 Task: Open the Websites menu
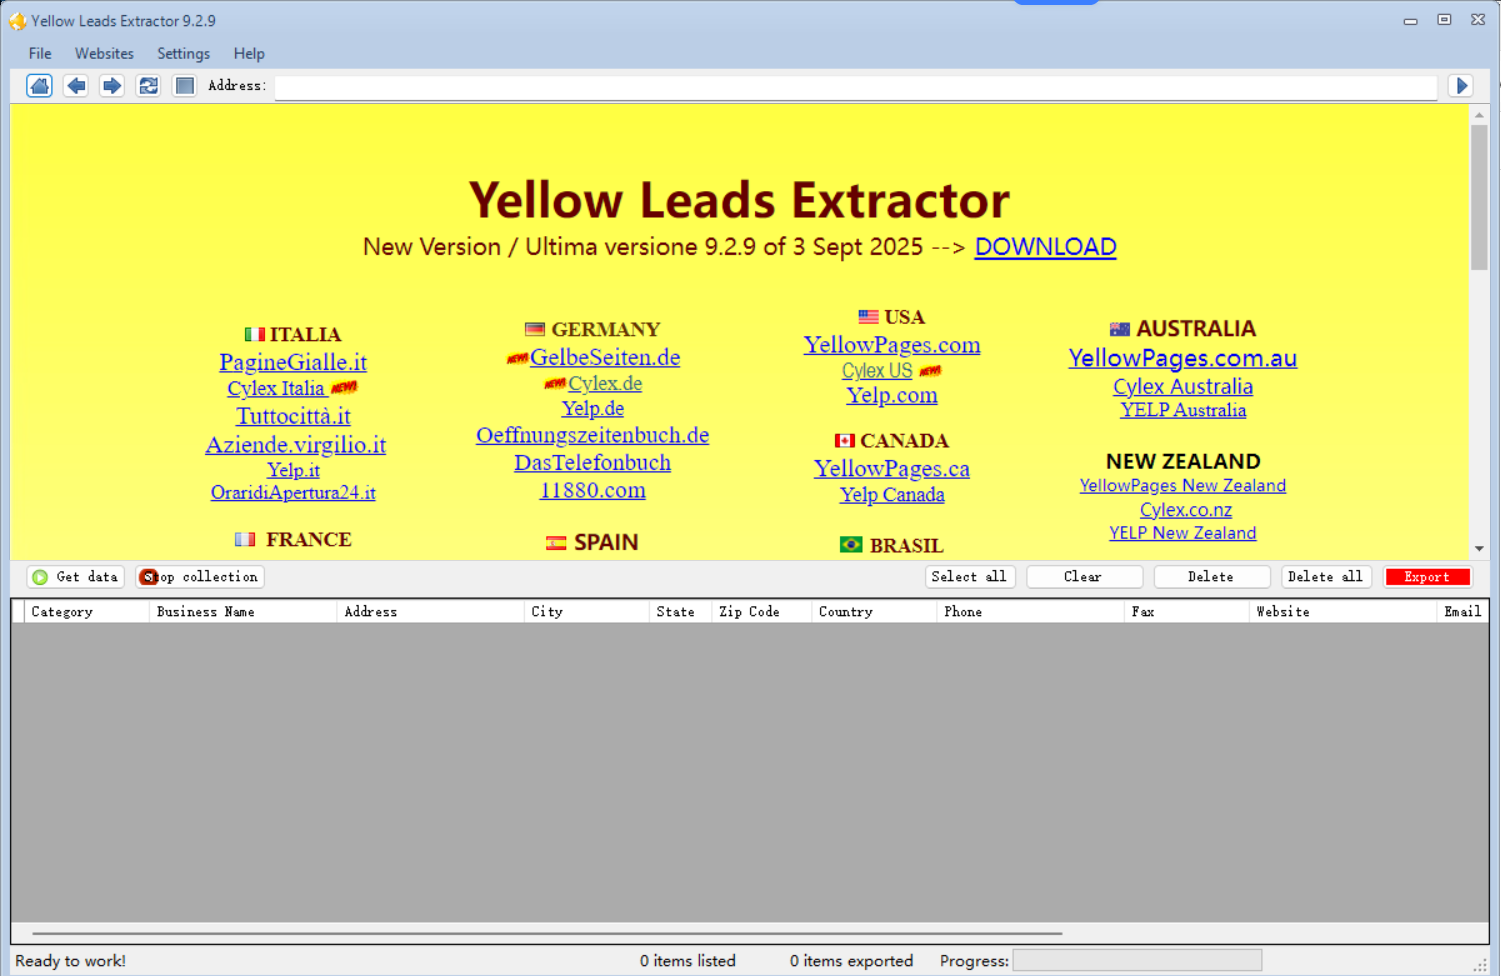[104, 54]
